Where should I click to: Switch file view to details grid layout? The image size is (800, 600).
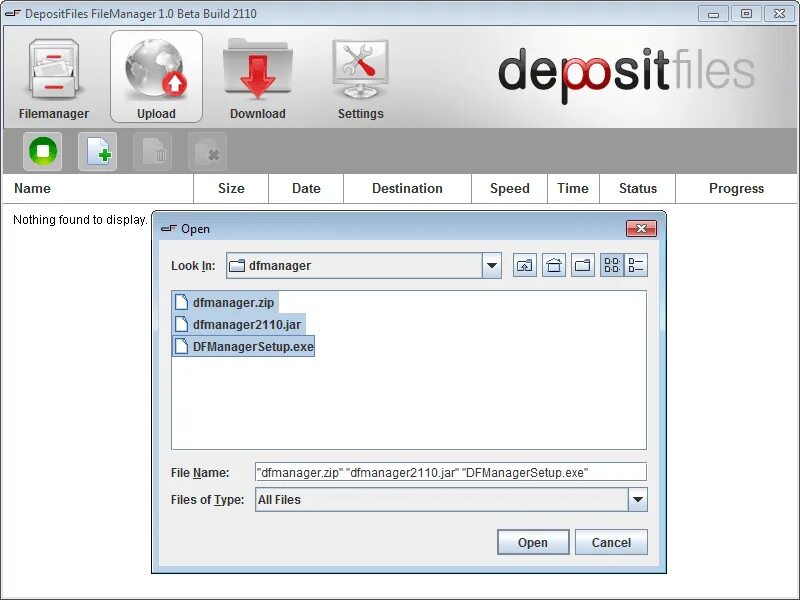point(612,264)
